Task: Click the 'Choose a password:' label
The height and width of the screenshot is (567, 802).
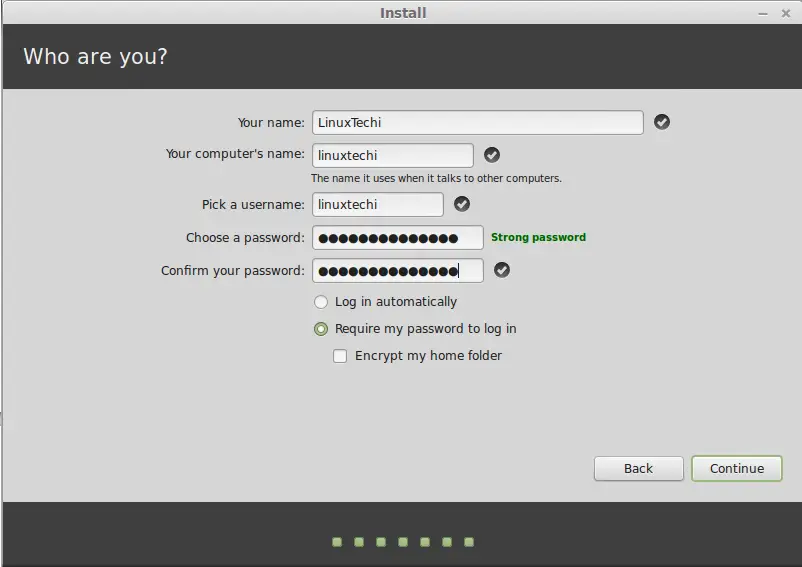Action: [245, 238]
